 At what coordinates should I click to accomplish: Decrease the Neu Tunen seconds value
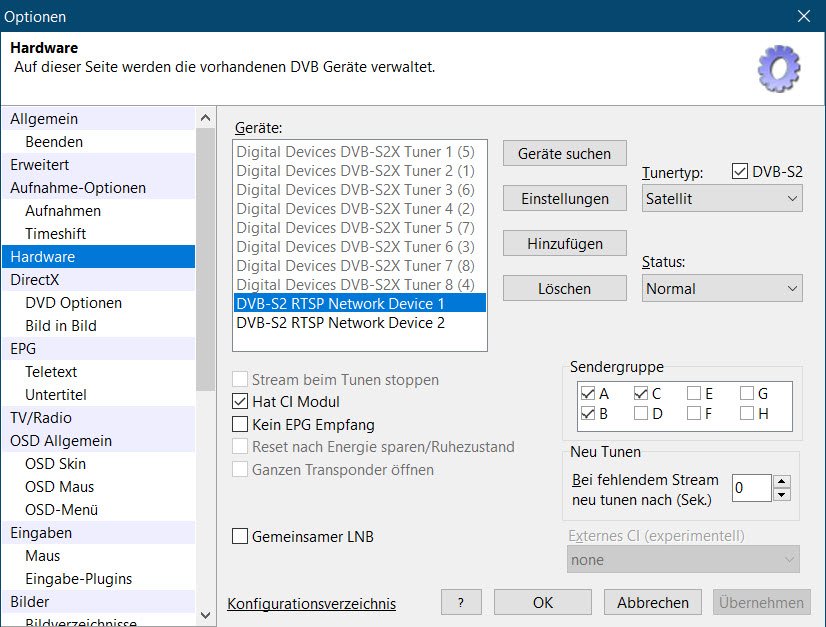click(782, 495)
